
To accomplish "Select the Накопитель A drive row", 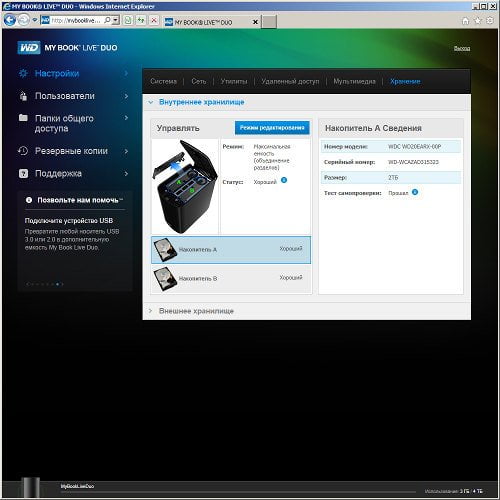I will 231,250.
